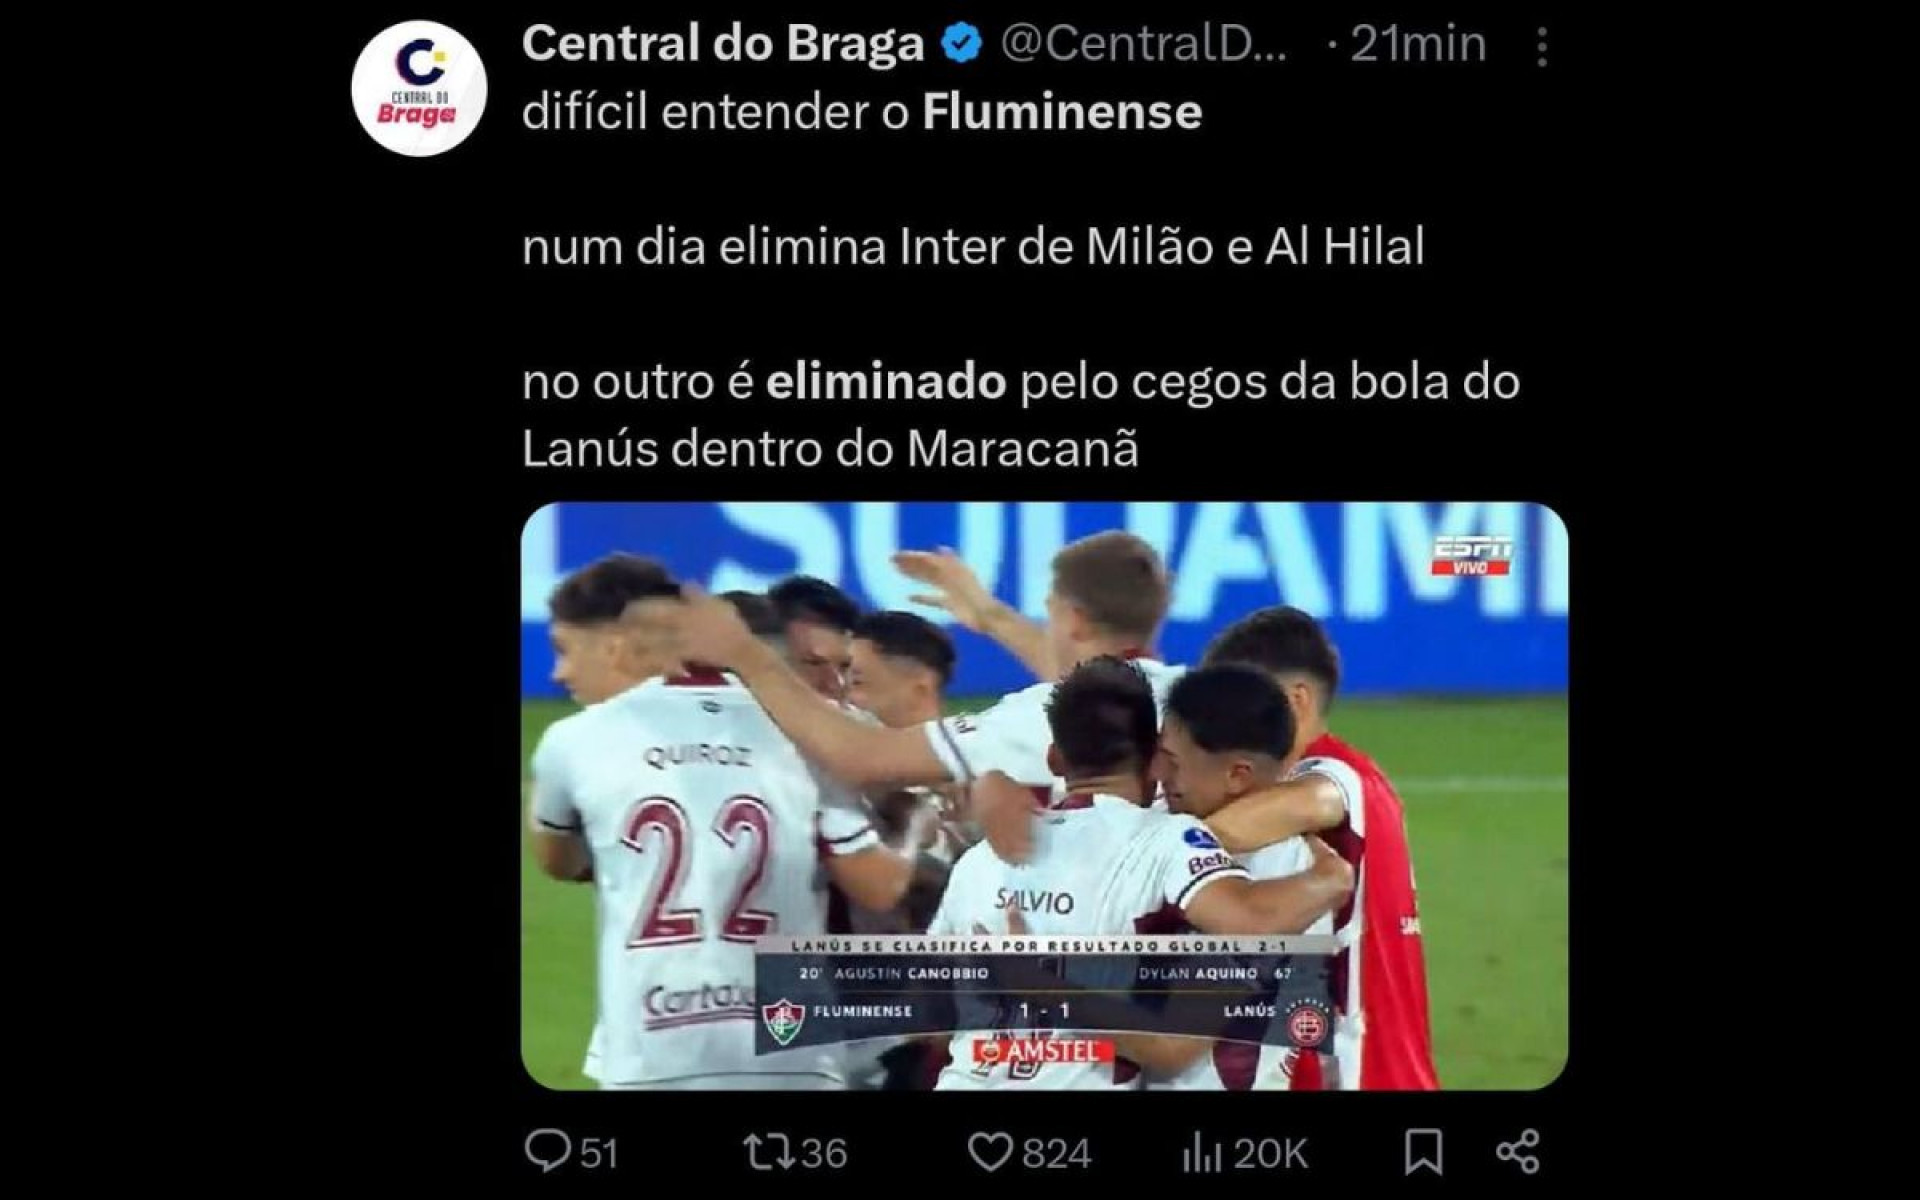This screenshot has width=1920, height=1200.
Task: Open the 21min timestamp link
Action: click(x=1418, y=44)
